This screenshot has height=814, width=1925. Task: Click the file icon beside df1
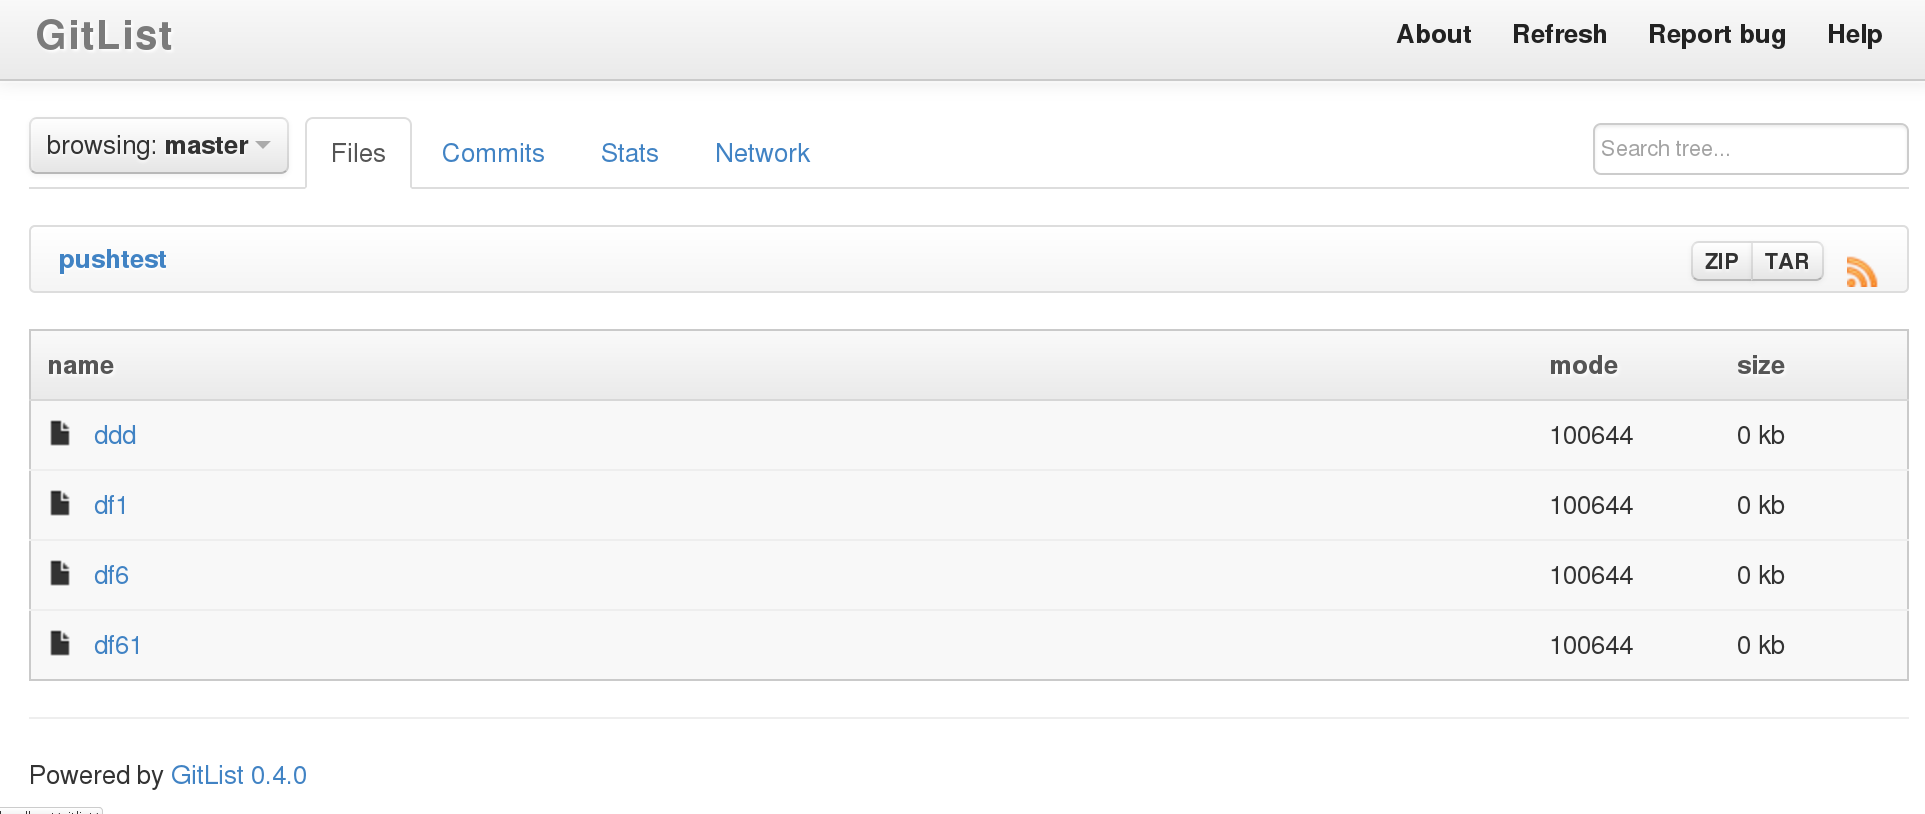click(60, 503)
